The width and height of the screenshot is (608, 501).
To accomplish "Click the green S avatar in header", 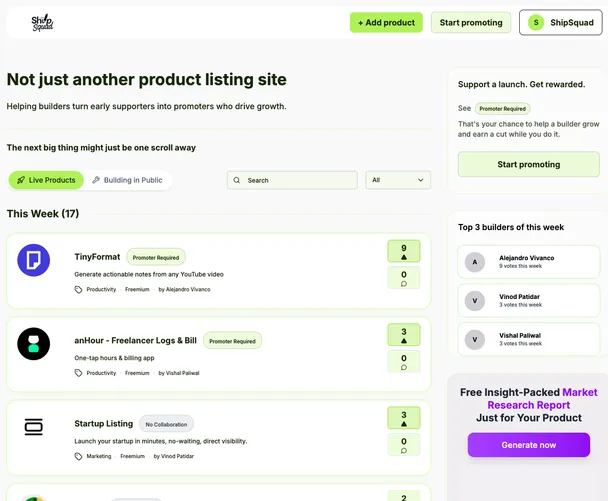I will pyautogui.click(x=536, y=22).
